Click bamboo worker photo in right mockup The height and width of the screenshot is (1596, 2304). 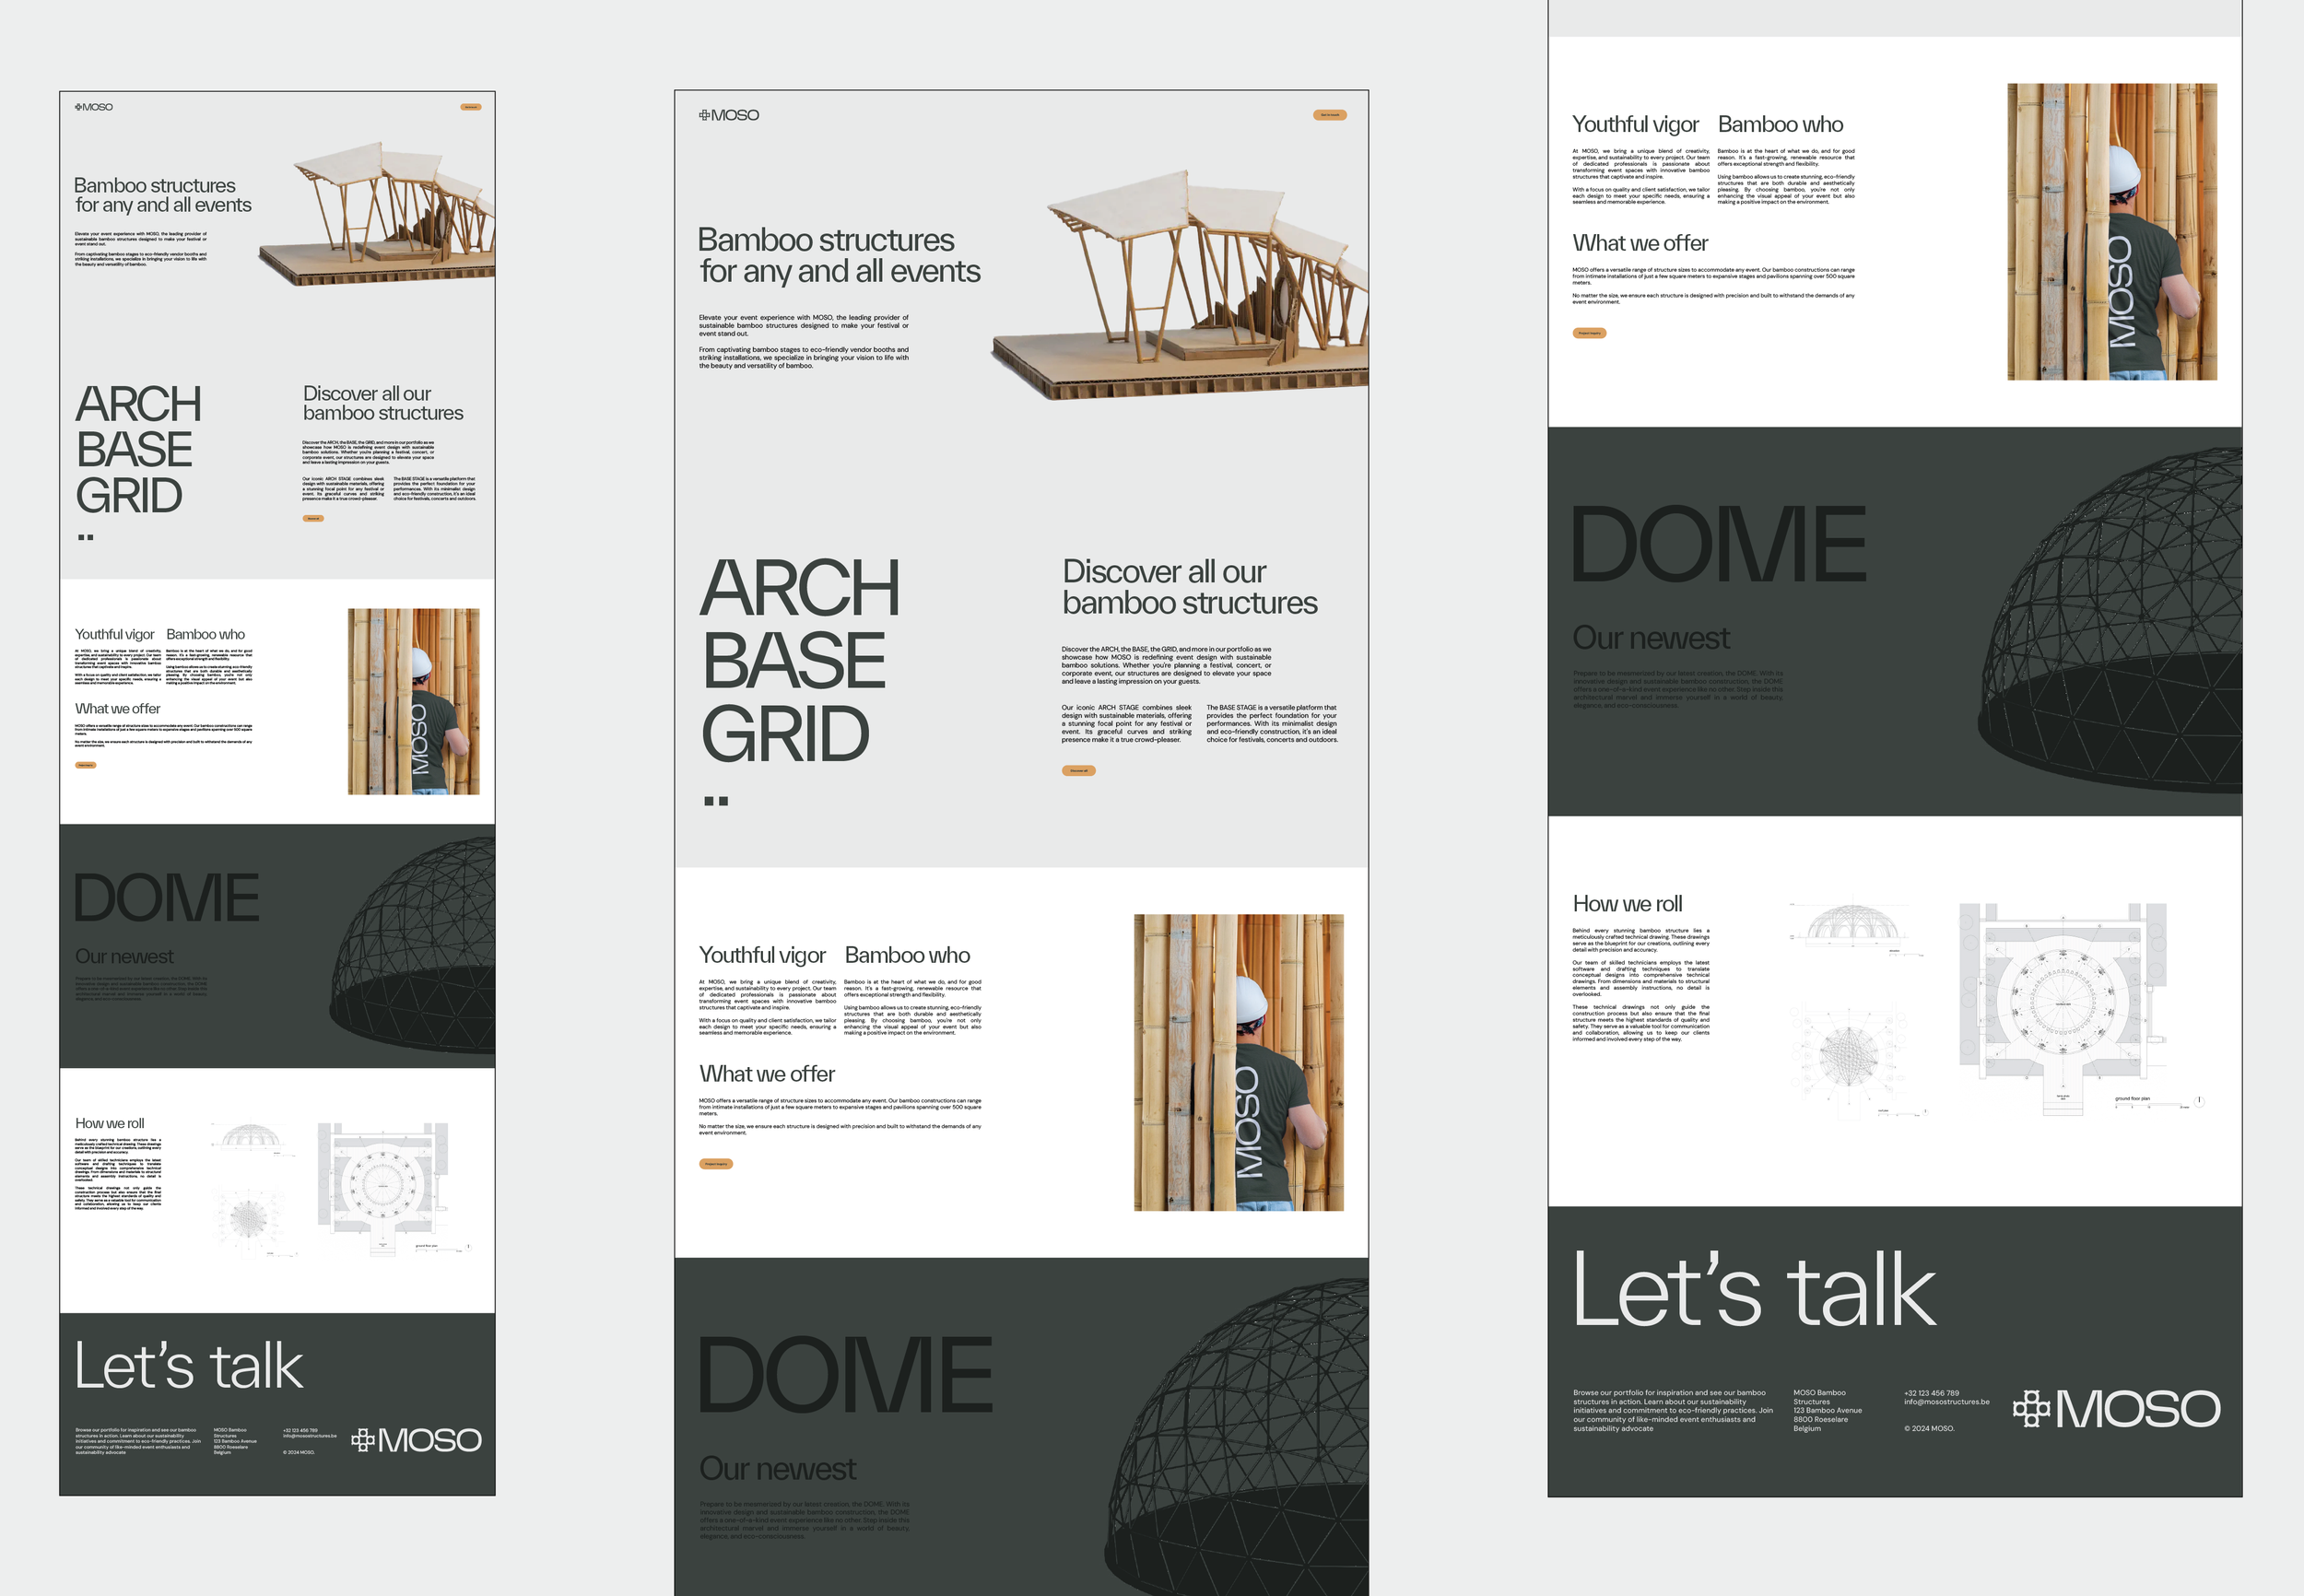click(x=2112, y=232)
